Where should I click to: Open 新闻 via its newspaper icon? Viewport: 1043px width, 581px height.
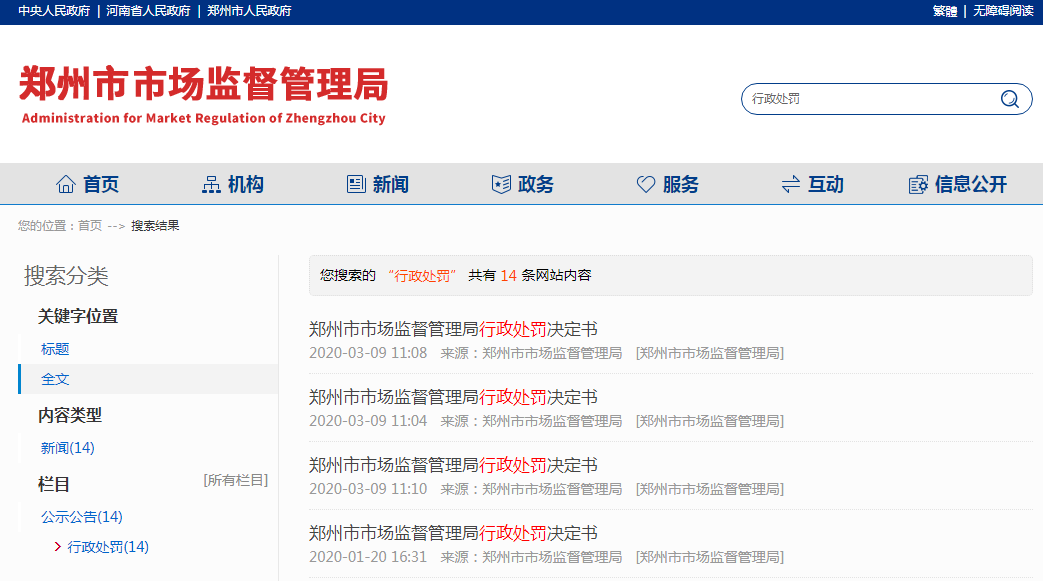pyautogui.click(x=356, y=183)
